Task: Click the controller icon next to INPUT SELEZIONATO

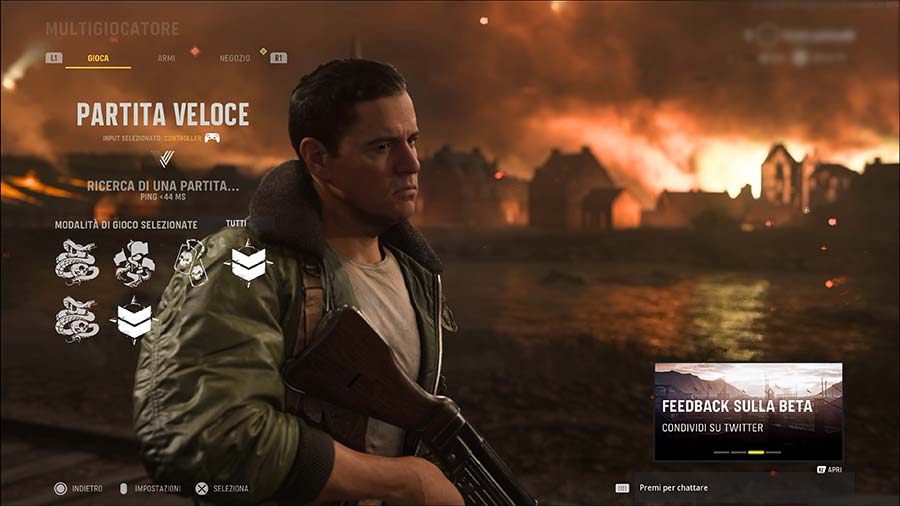Action: [212, 138]
